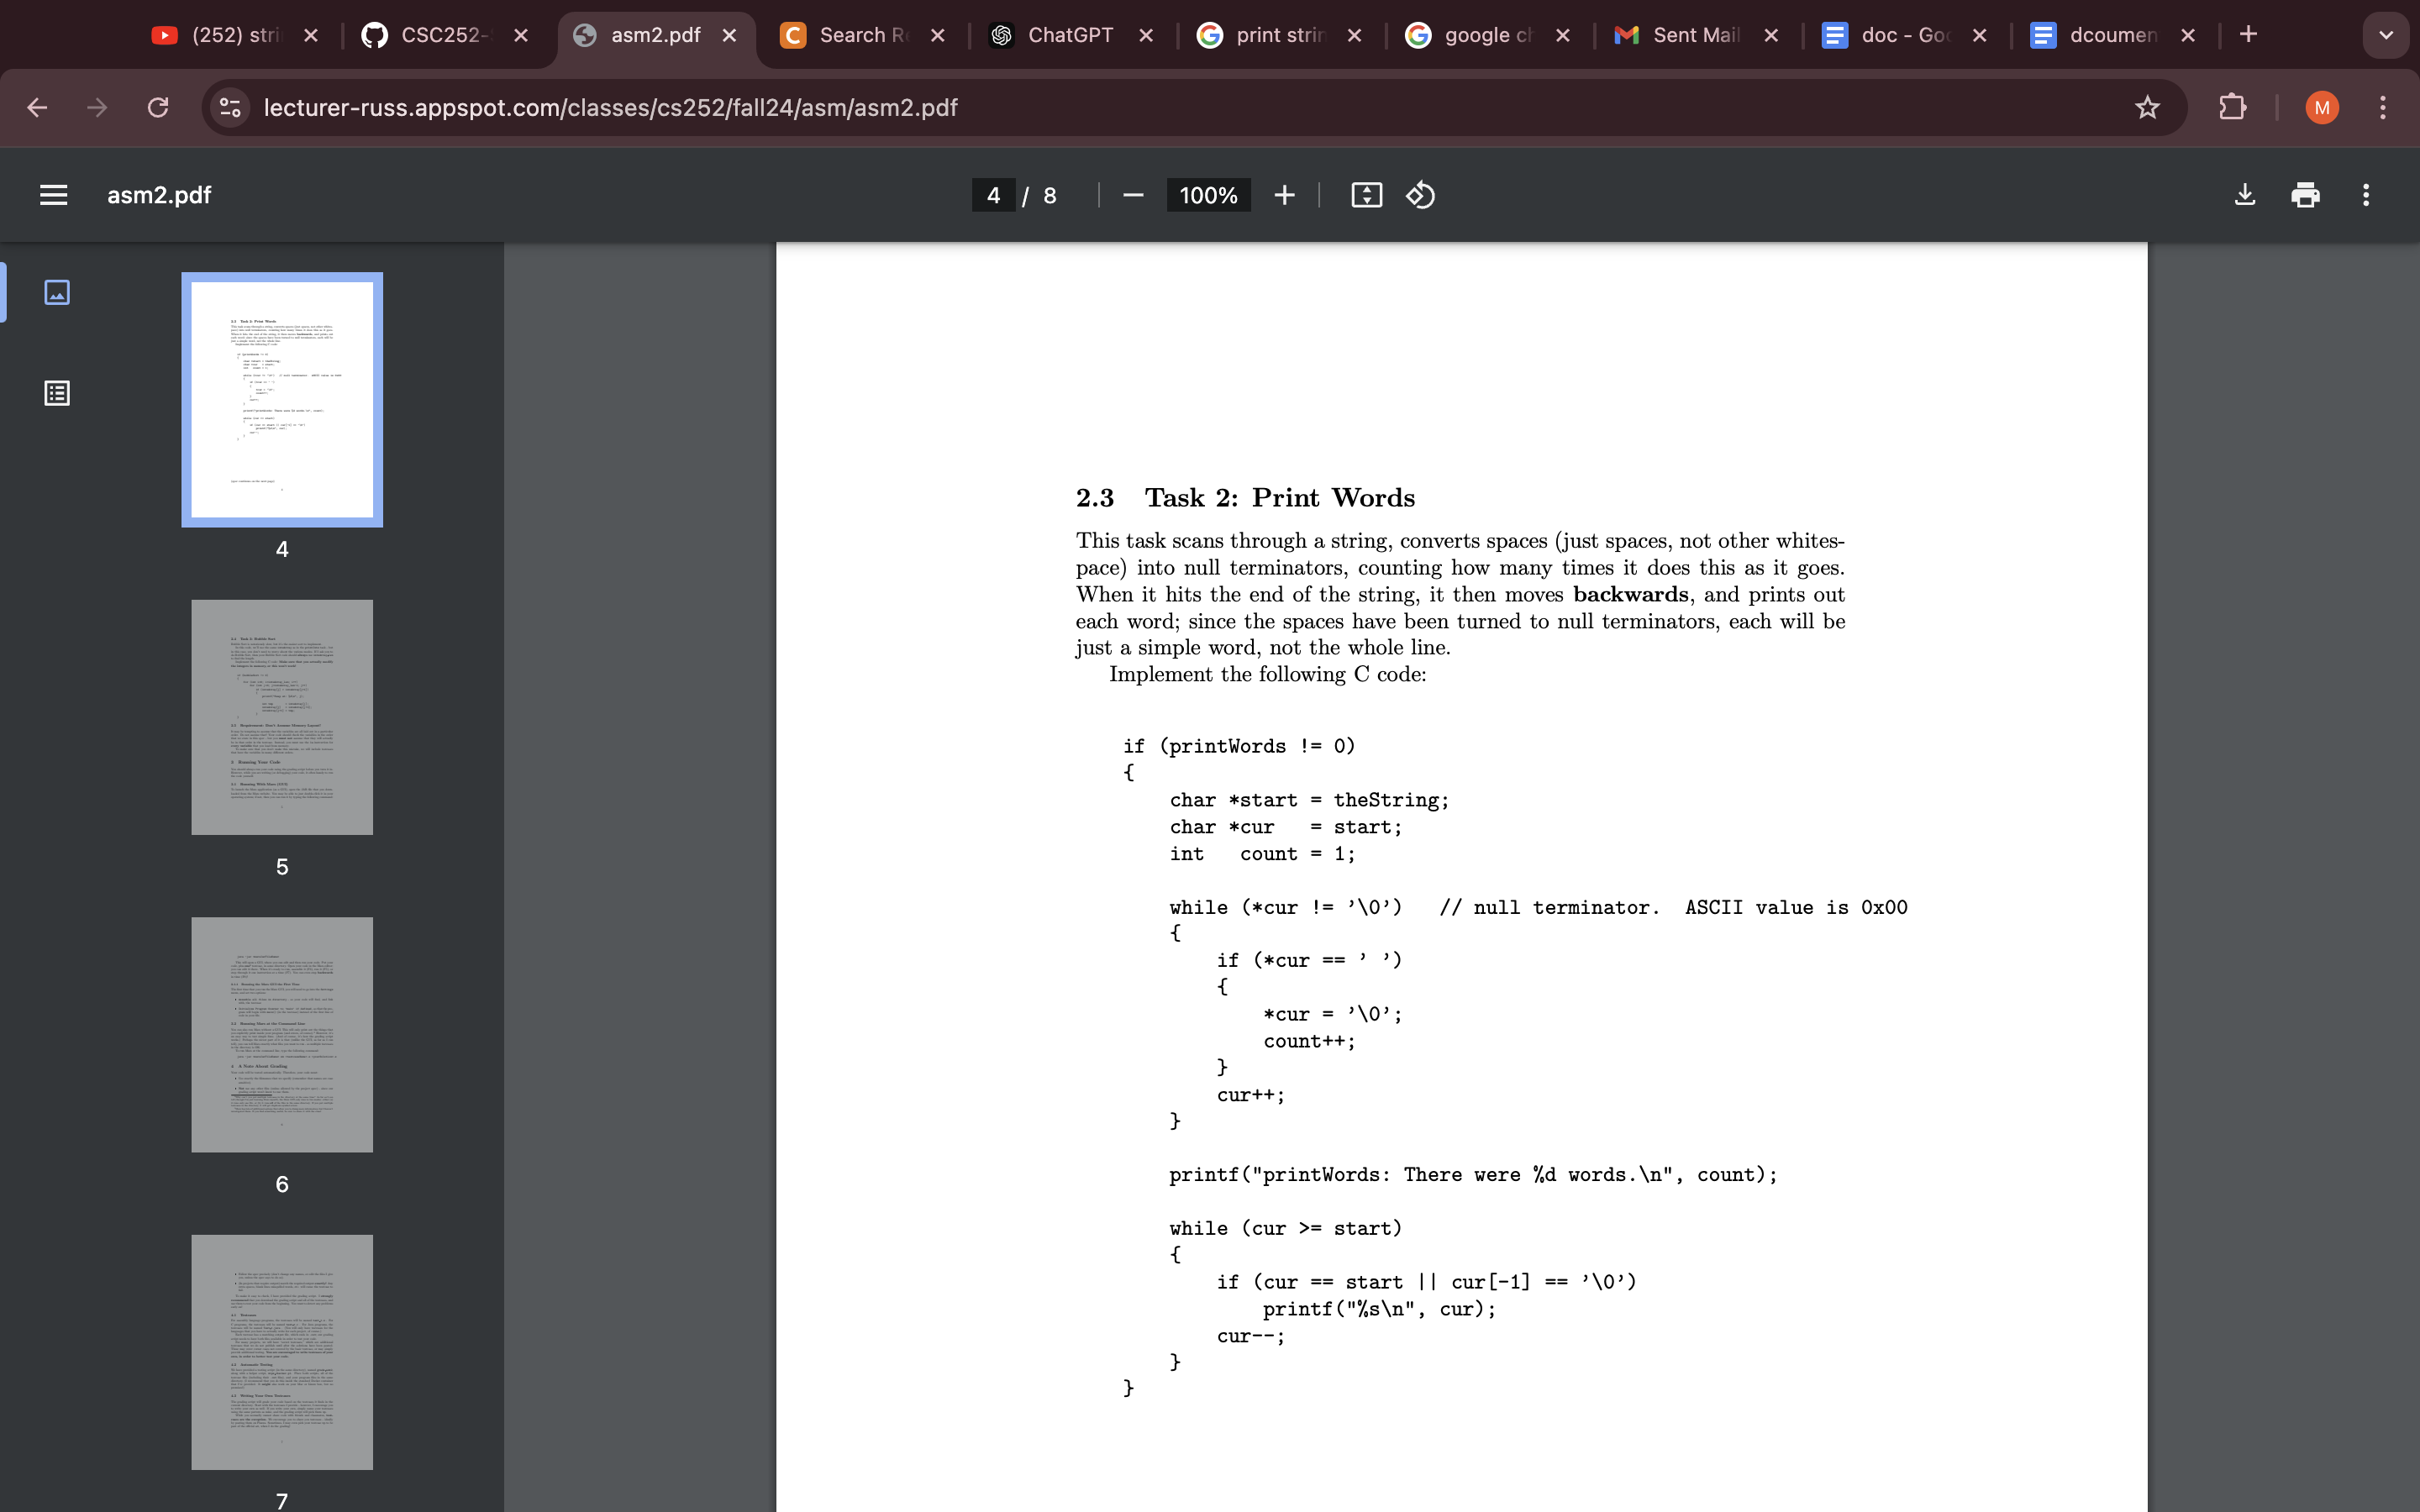Rotate the PDF counterclockwise

point(1419,195)
